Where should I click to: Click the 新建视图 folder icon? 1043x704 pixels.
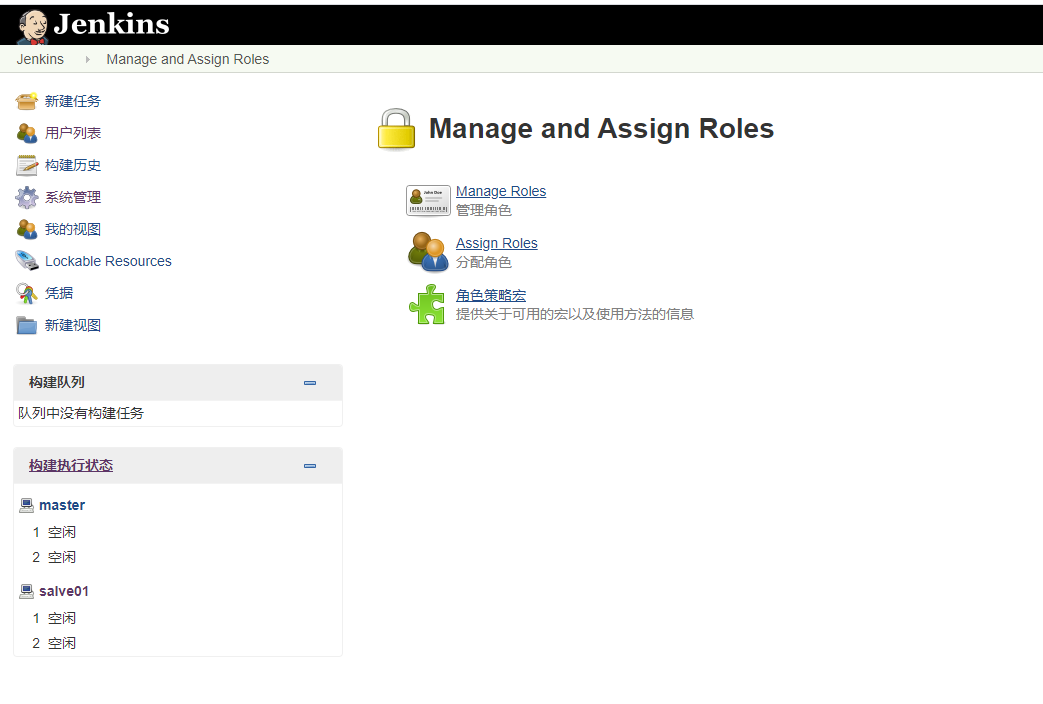(27, 325)
